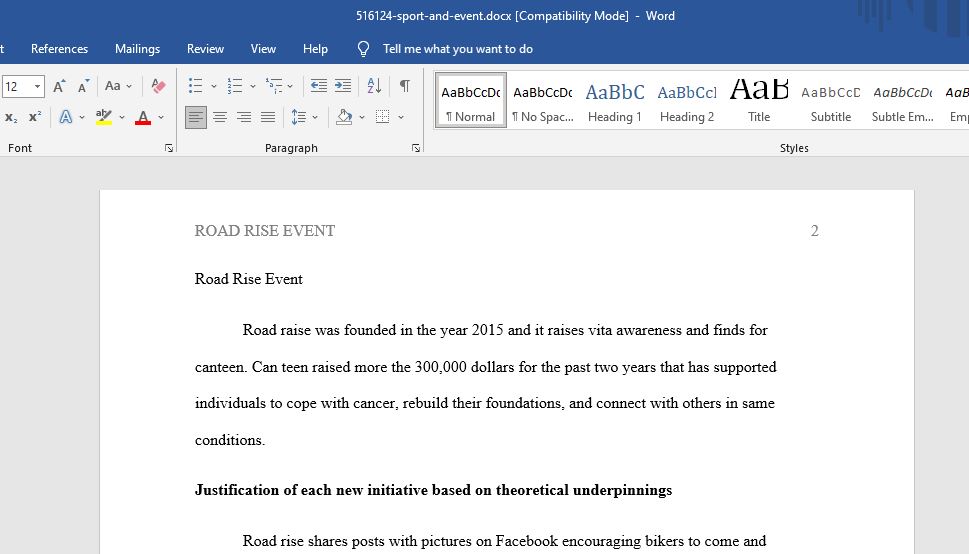Apply the Subtle Emphasis style

(903, 101)
